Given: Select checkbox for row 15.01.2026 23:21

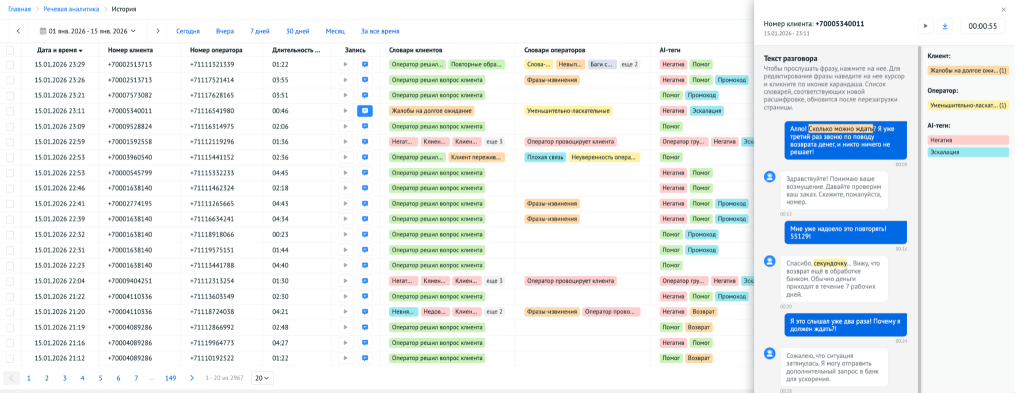Looking at the screenshot, I should pos(10,96).
